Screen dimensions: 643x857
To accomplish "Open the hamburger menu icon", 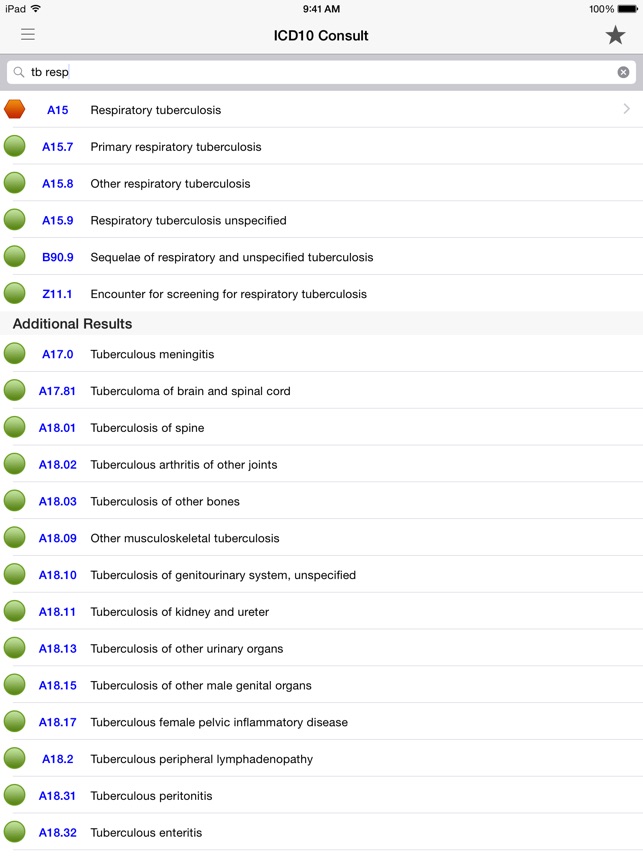I will coord(28,35).
